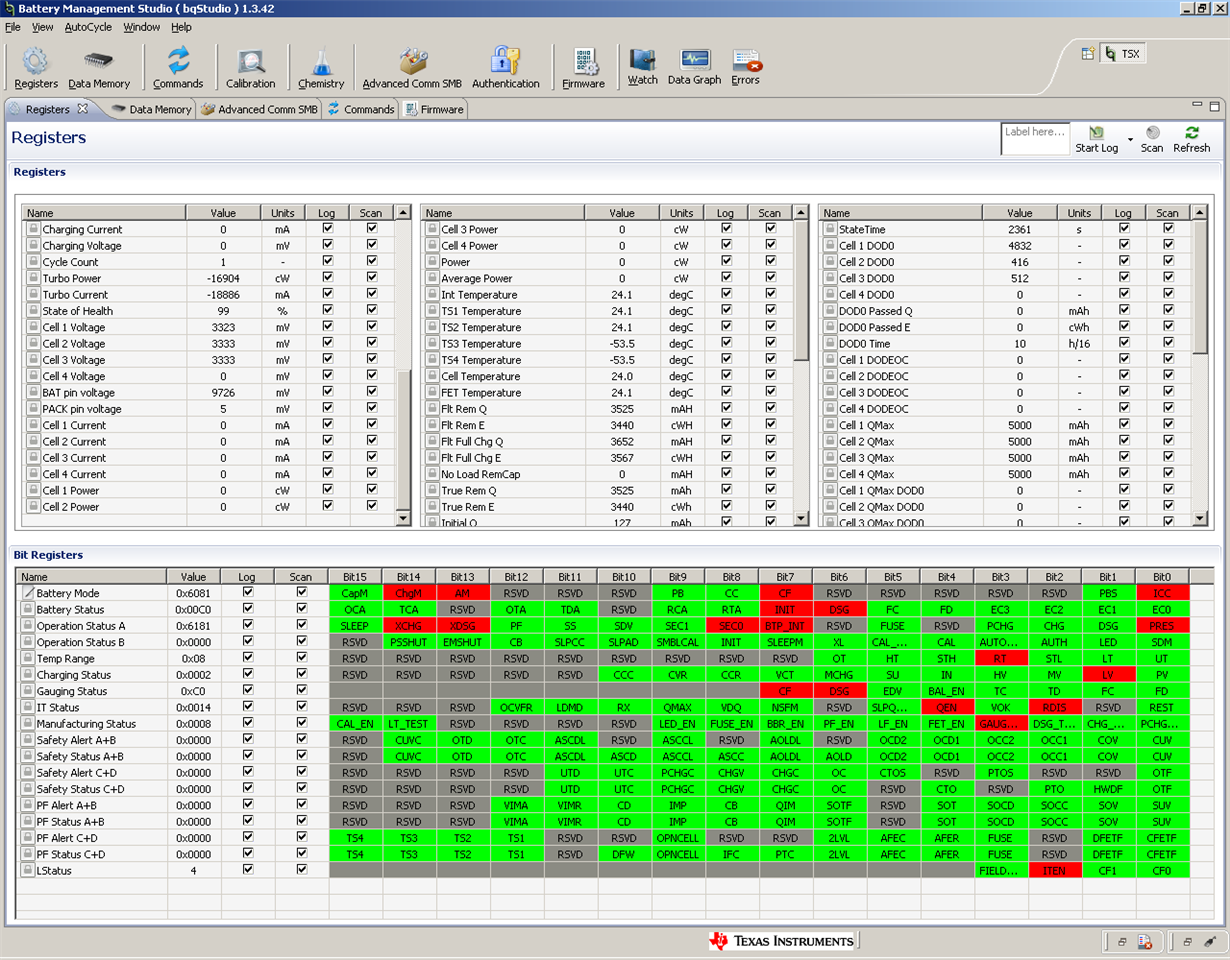Screen dimensions: 1230x960
Task: Click the TSX perspective button
Action: pyautogui.click(x=1123, y=54)
